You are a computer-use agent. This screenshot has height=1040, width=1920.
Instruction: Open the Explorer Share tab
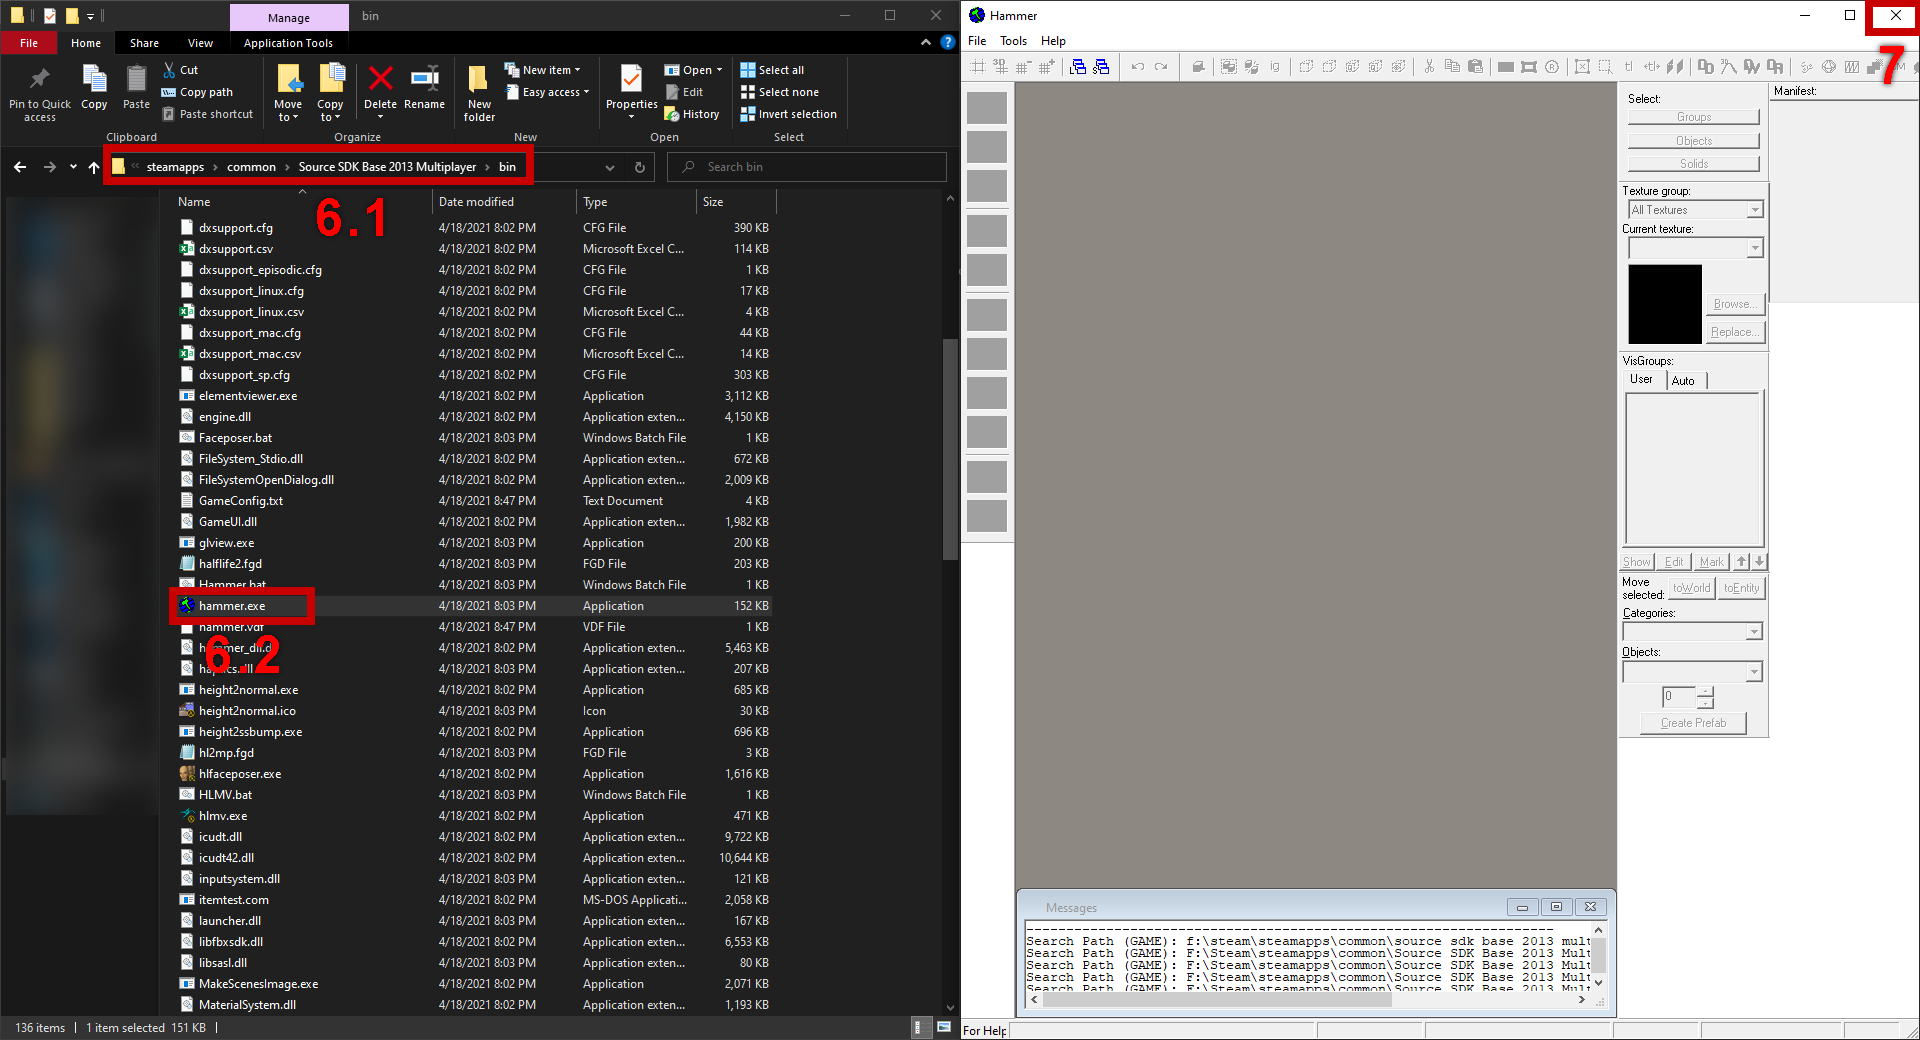144,43
